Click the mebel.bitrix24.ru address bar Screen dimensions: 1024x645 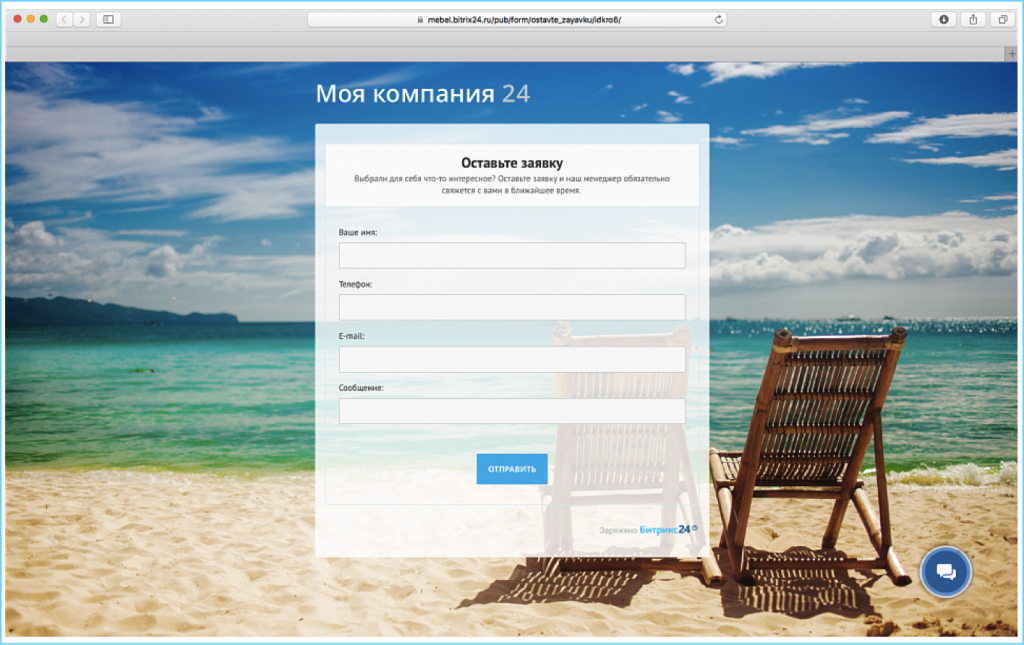pyautogui.click(x=520, y=19)
